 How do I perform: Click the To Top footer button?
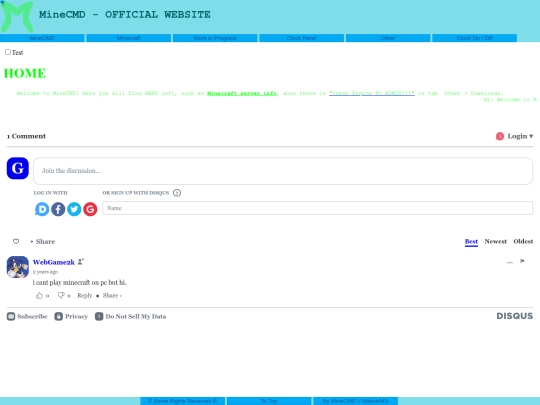click(269, 401)
